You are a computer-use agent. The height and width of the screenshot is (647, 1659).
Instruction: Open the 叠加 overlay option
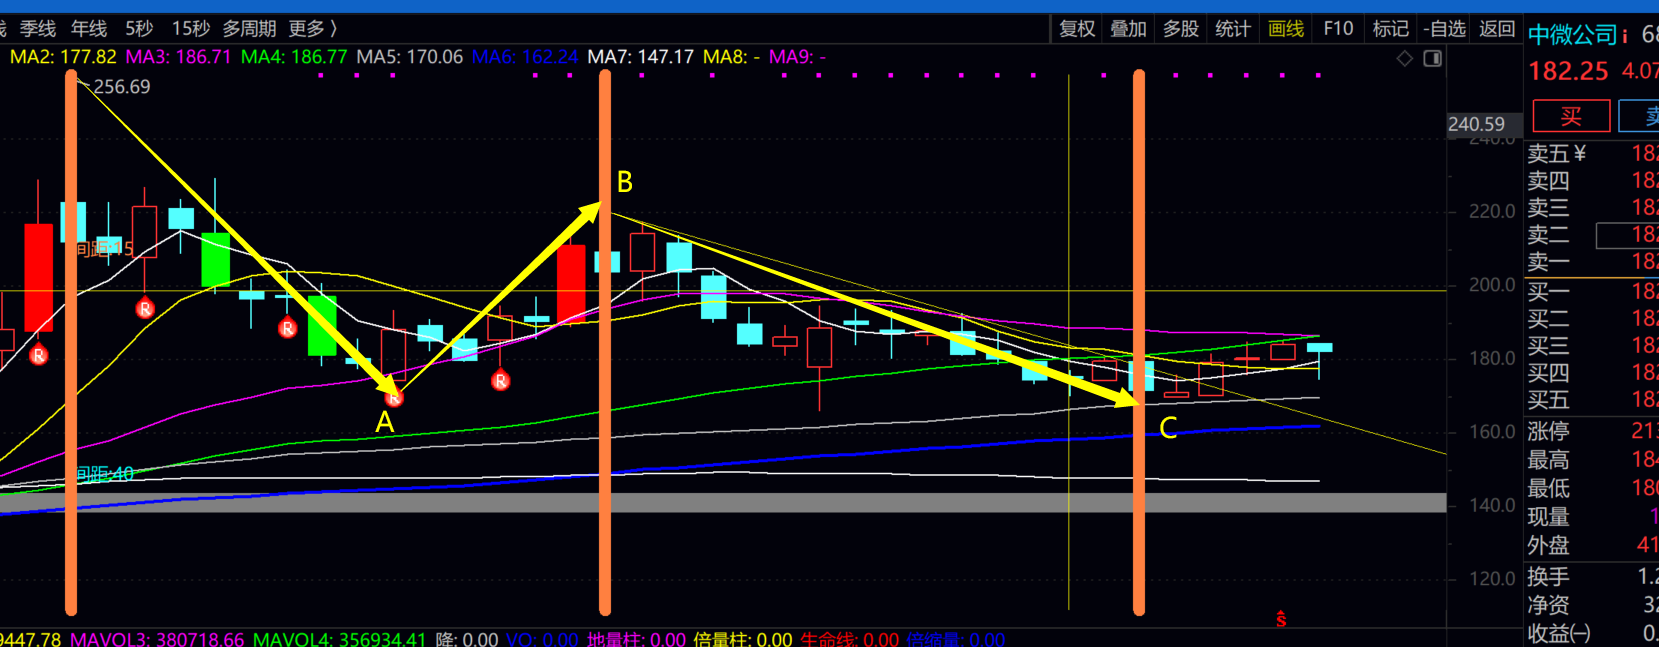coord(1128,29)
